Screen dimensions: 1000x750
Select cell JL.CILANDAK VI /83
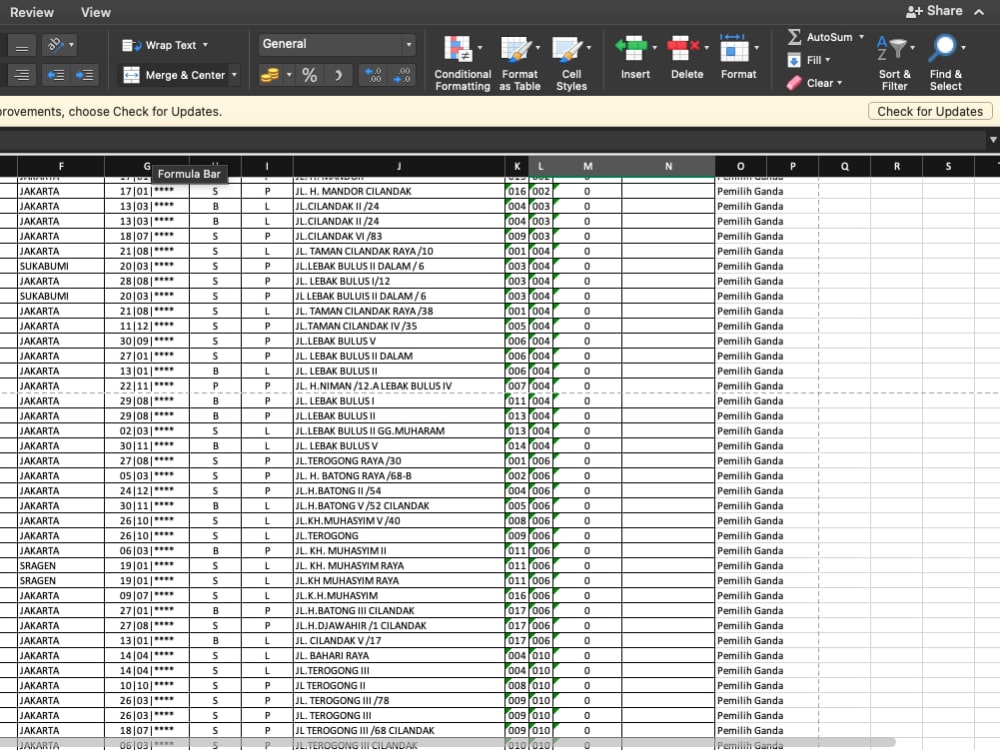(x=399, y=236)
